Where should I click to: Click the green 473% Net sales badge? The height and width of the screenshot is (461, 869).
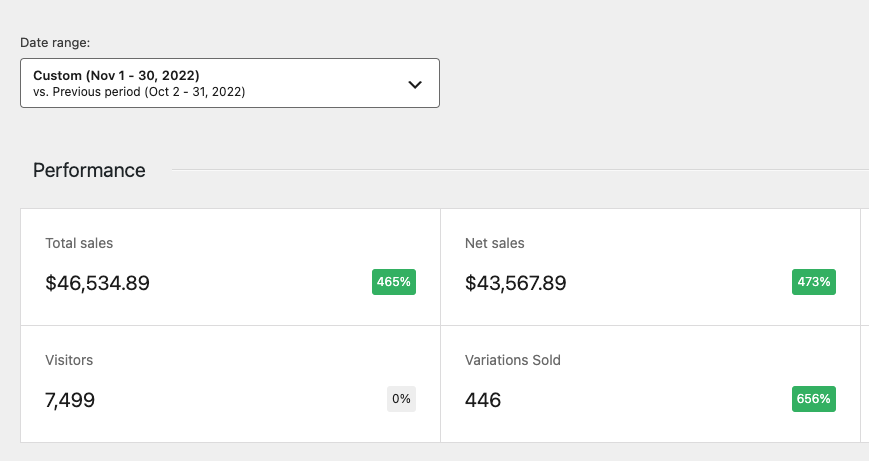click(x=813, y=282)
